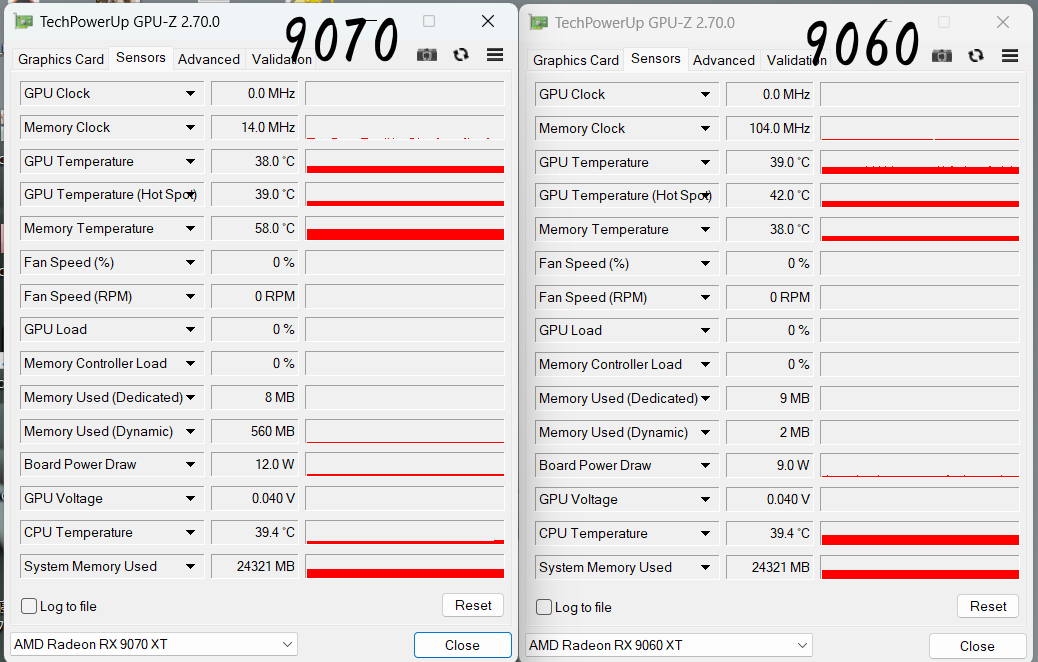Image resolution: width=1038 pixels, height=662 pixels.
Task: Click the screenshot camera icon in the RX 9060 window
Action: (942, 56)
